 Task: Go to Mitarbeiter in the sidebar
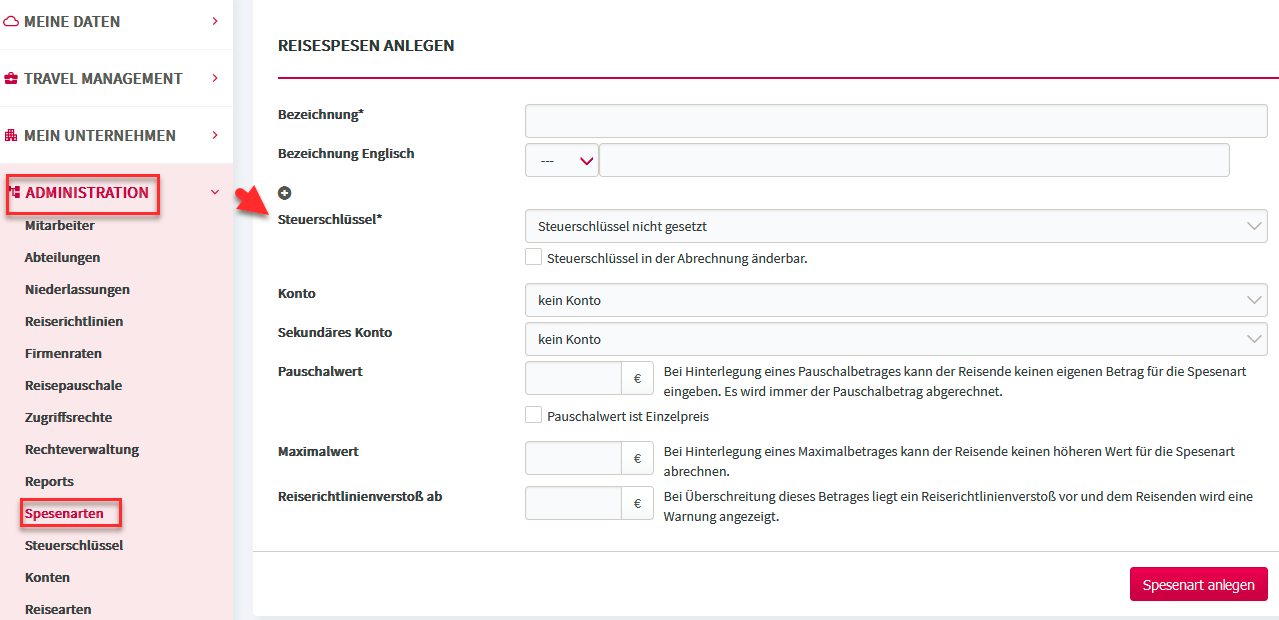60,226
